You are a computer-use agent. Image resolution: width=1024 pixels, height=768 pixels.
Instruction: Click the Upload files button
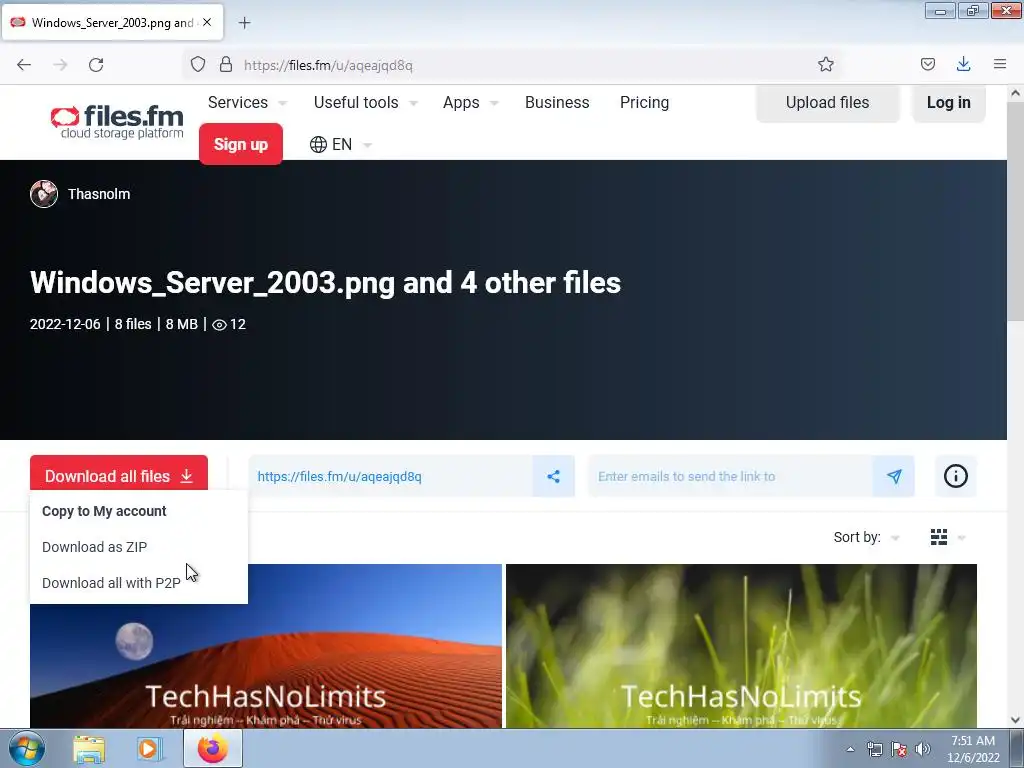[827, 103]
